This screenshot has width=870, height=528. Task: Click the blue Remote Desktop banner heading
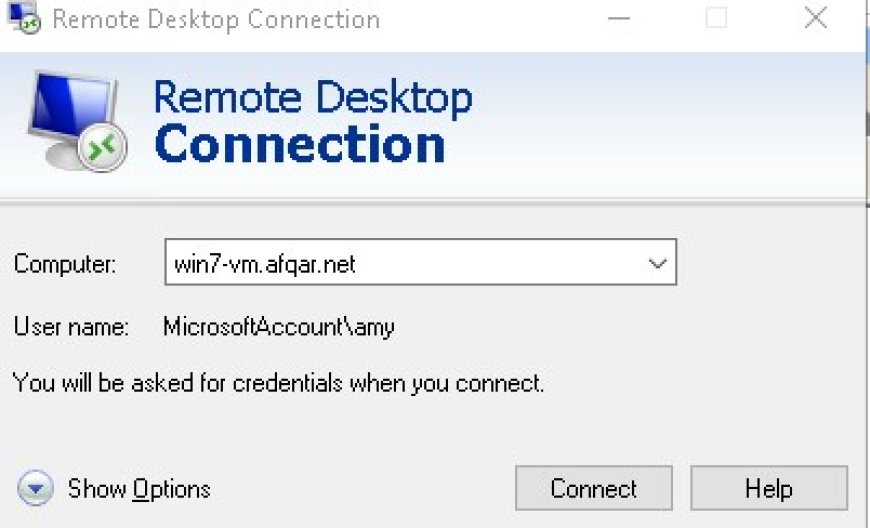pos(313,98)
